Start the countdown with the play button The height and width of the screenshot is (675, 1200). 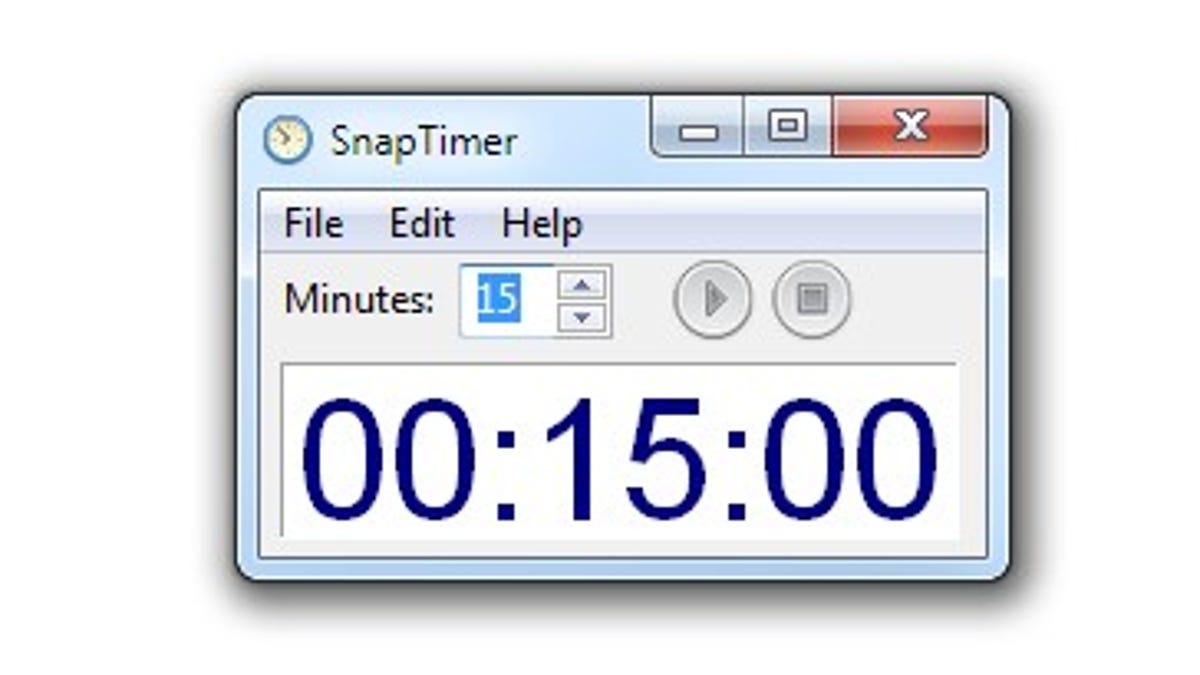(713, 298)
